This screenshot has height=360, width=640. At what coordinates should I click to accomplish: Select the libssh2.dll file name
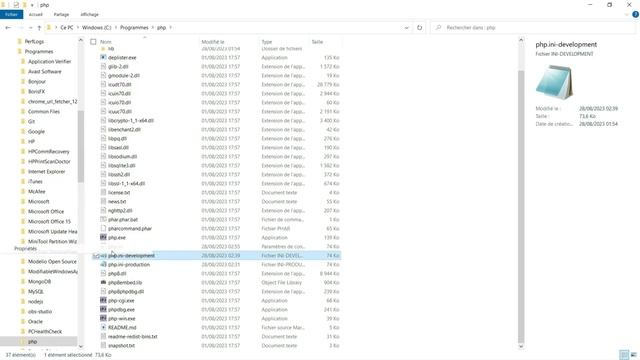click(119, 174)
